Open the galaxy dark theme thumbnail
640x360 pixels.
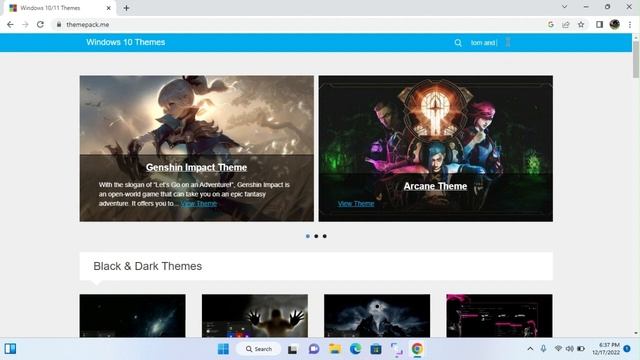coord(132,316)
